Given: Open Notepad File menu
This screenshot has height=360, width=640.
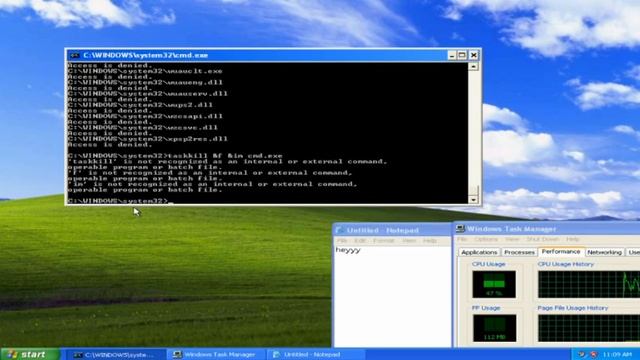Looking at the screenshot, I should 342,241.
